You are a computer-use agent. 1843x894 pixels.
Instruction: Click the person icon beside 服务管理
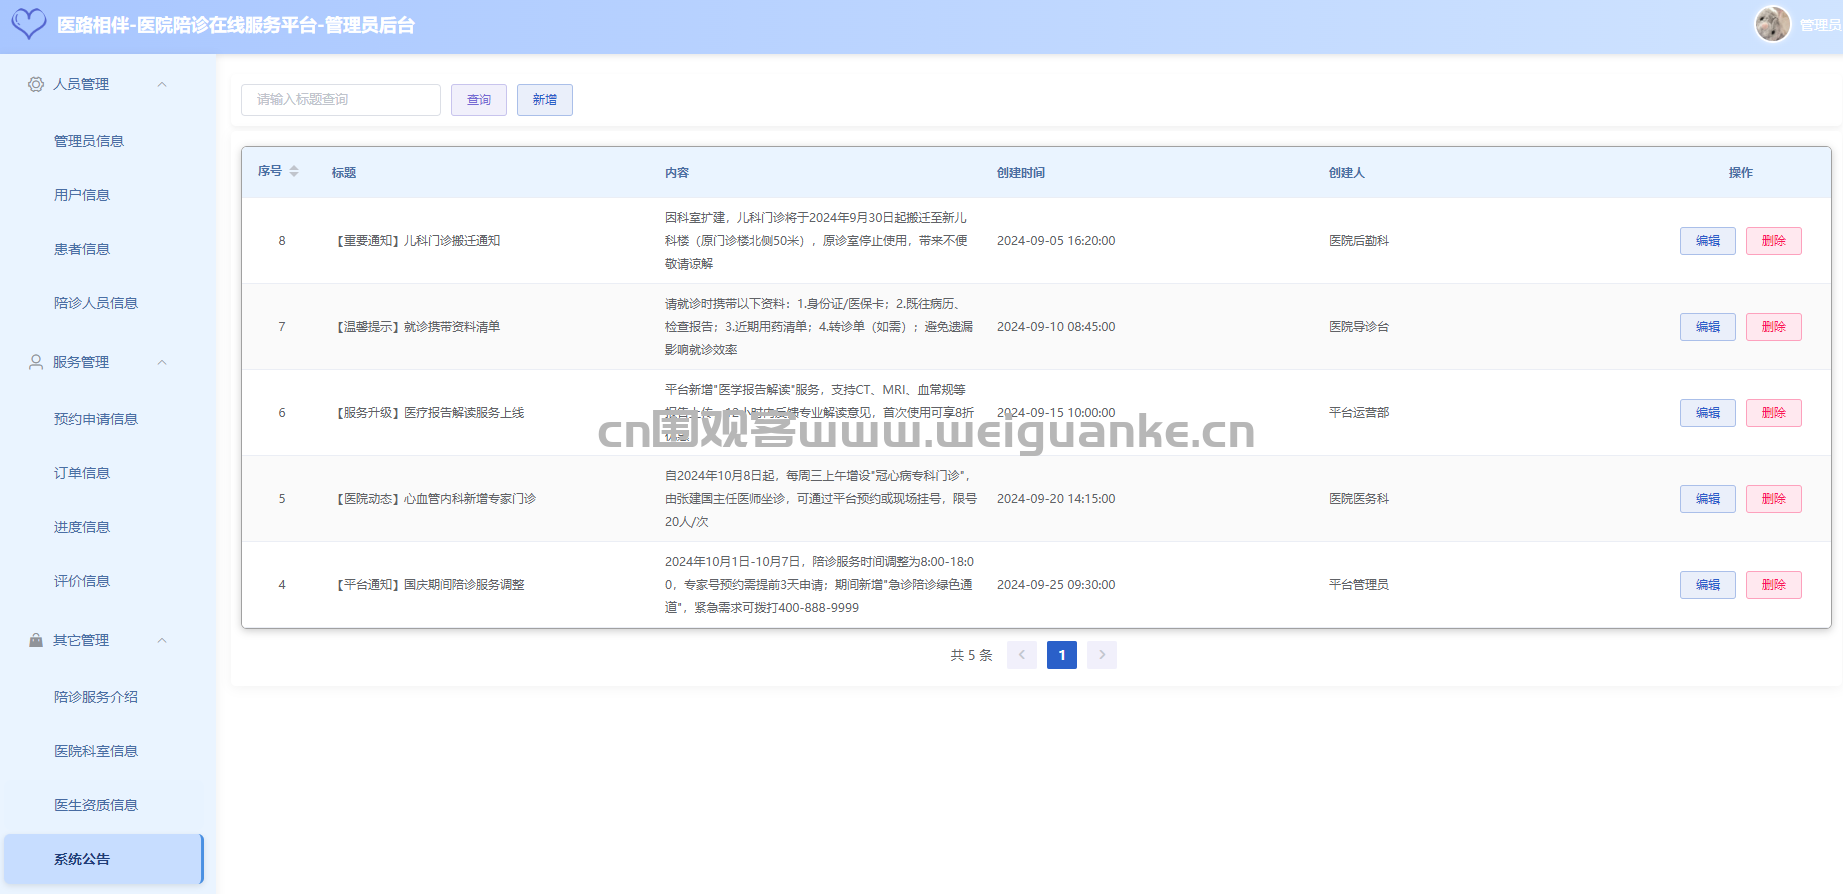click(36, 362)
